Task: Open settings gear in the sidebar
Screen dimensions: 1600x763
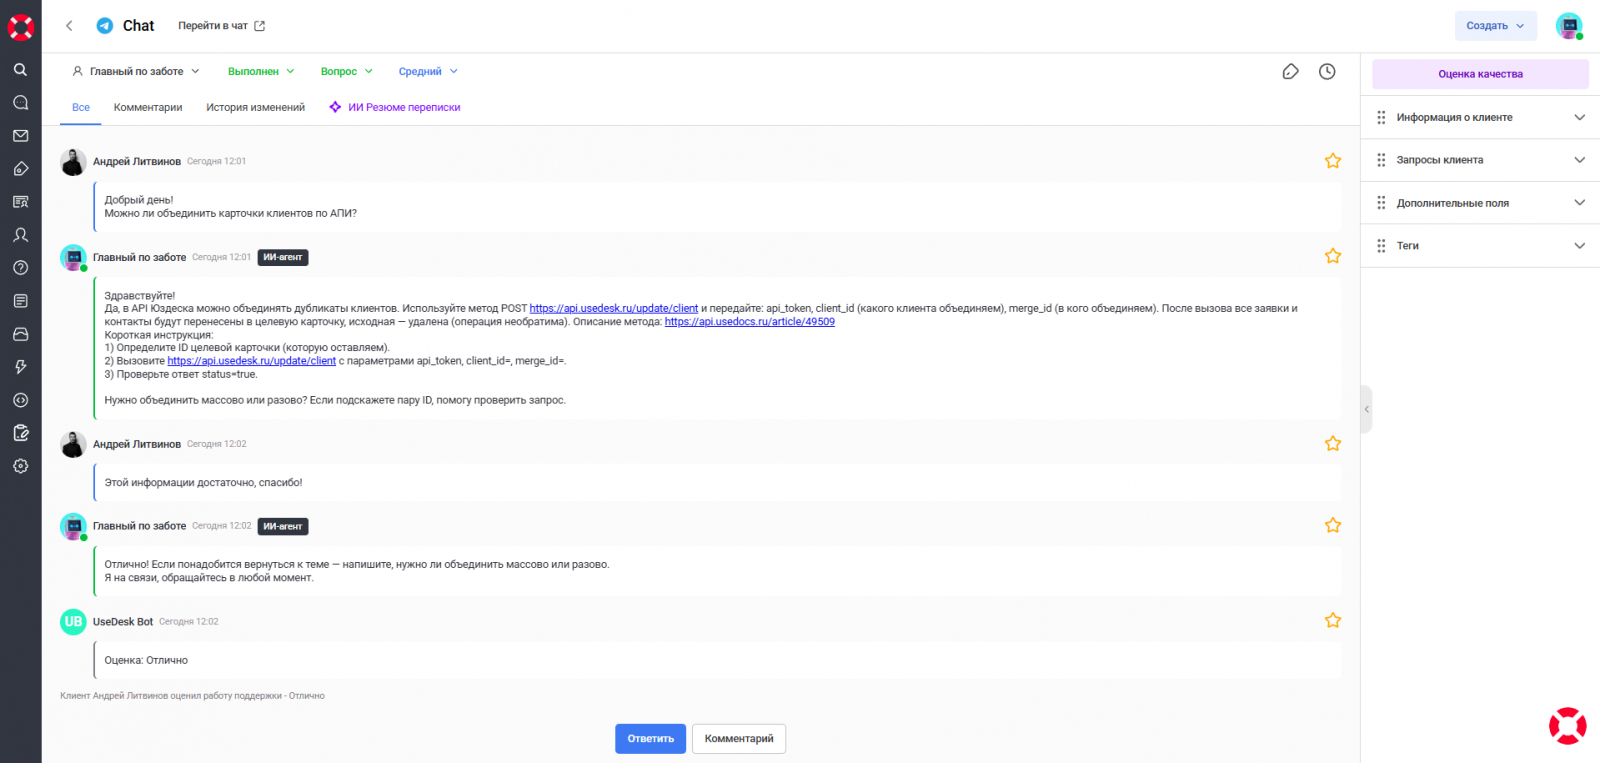Action: [20, 466]
